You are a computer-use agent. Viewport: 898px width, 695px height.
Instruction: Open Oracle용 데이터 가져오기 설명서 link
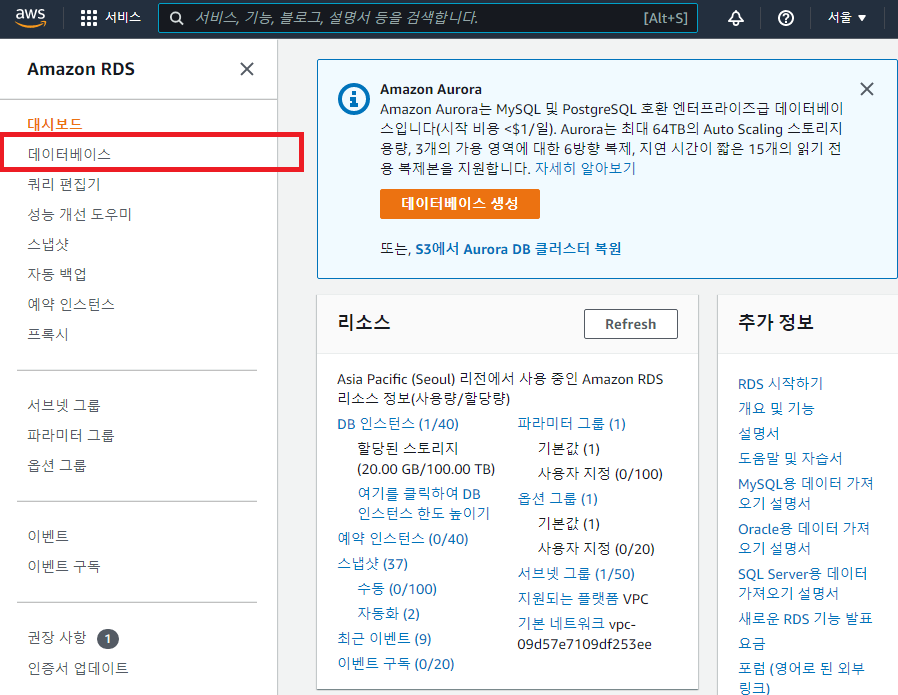(804, 538)
